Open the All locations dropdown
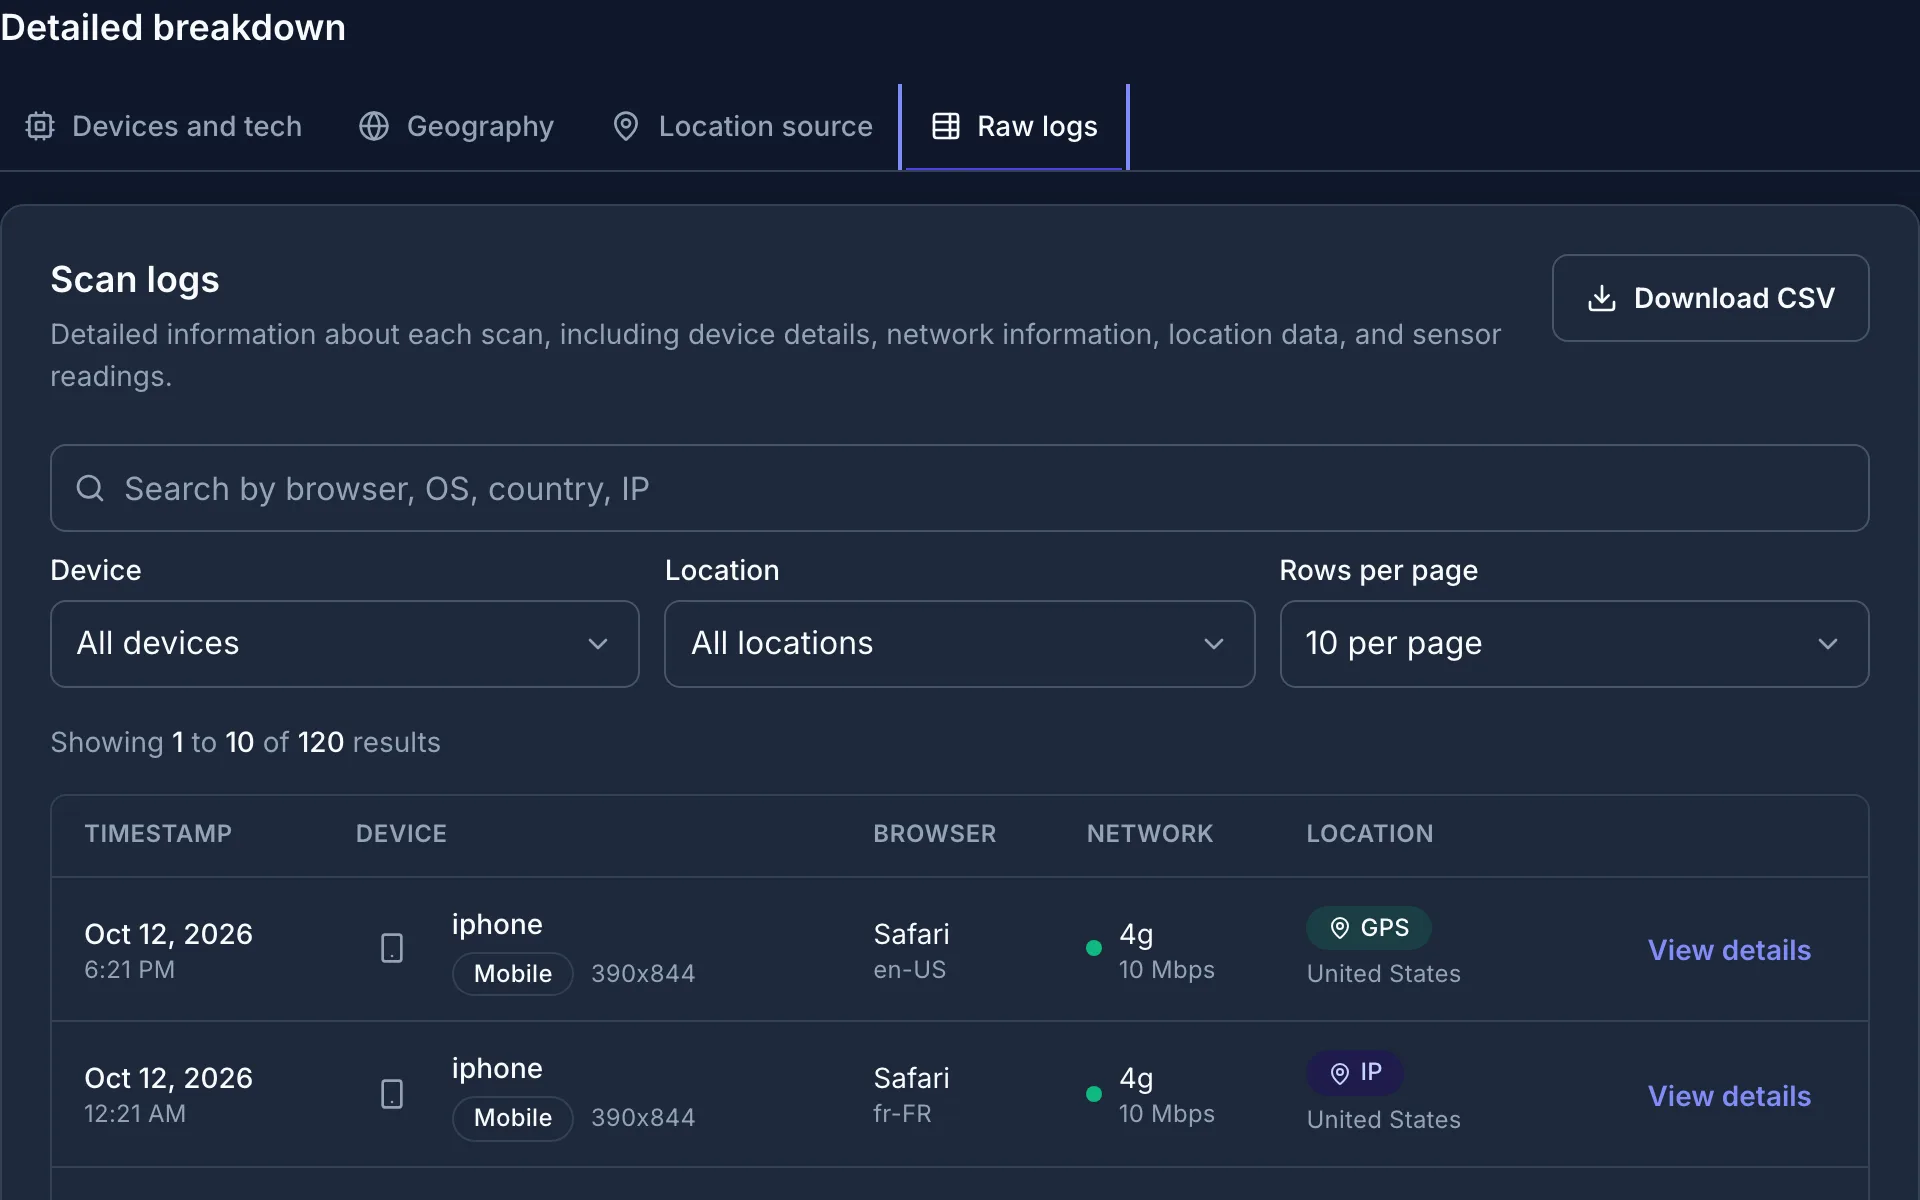 [x=960, y=644]
